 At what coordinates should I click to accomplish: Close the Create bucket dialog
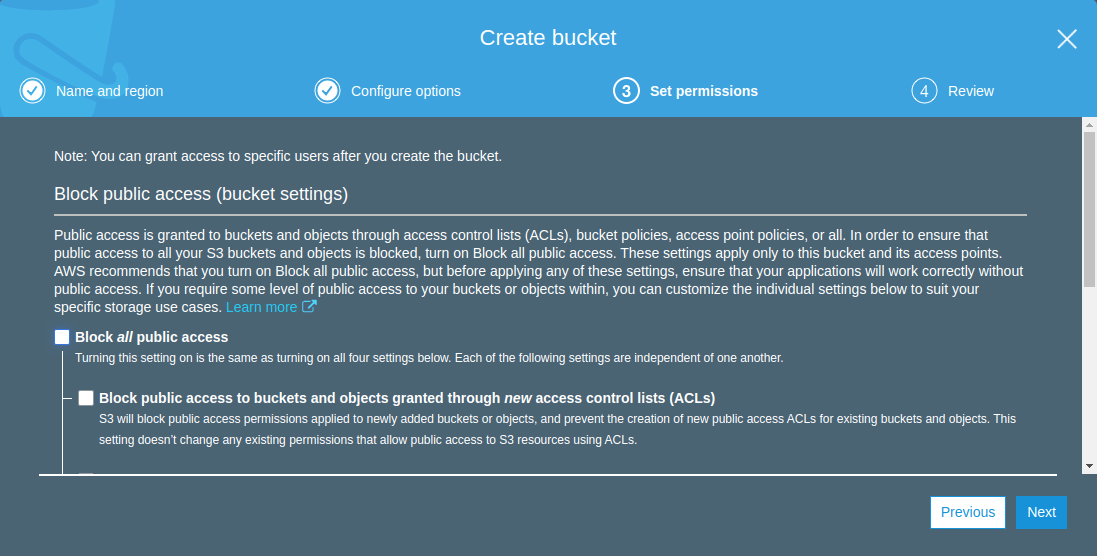coord(1067,39)
